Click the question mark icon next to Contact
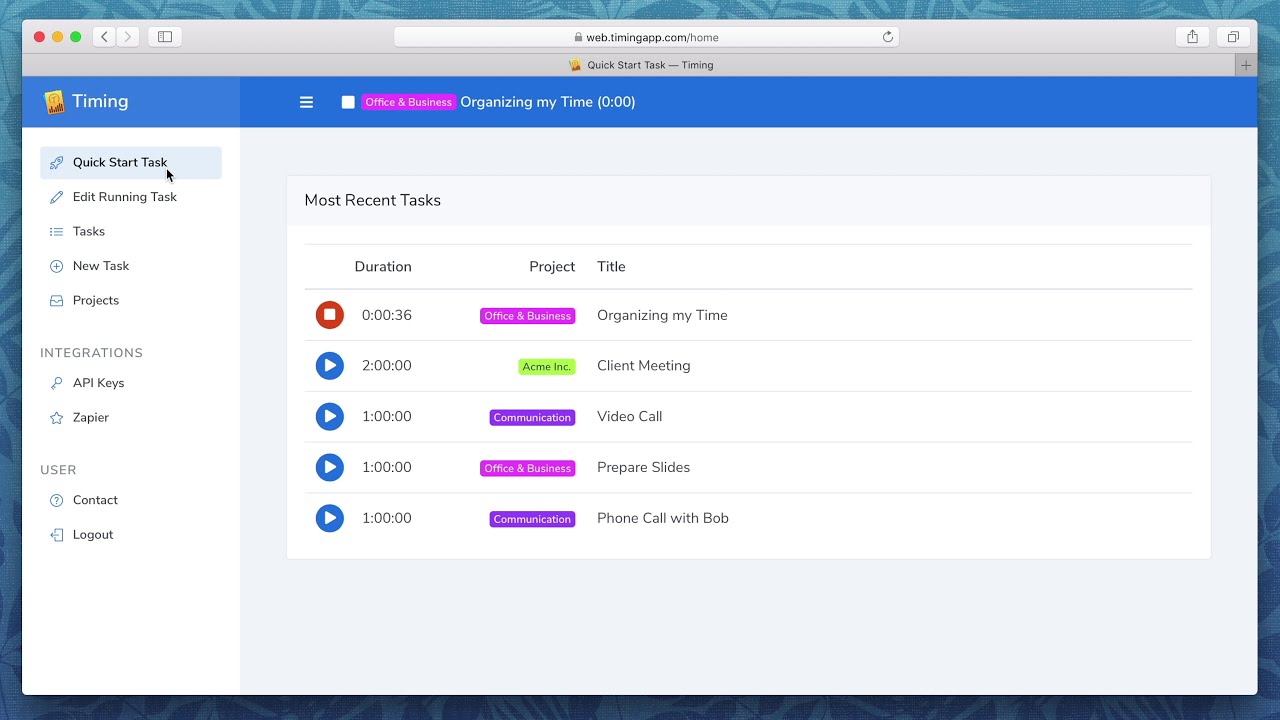The width and height of the screenshot is (1280, 720). click(56, 500)
